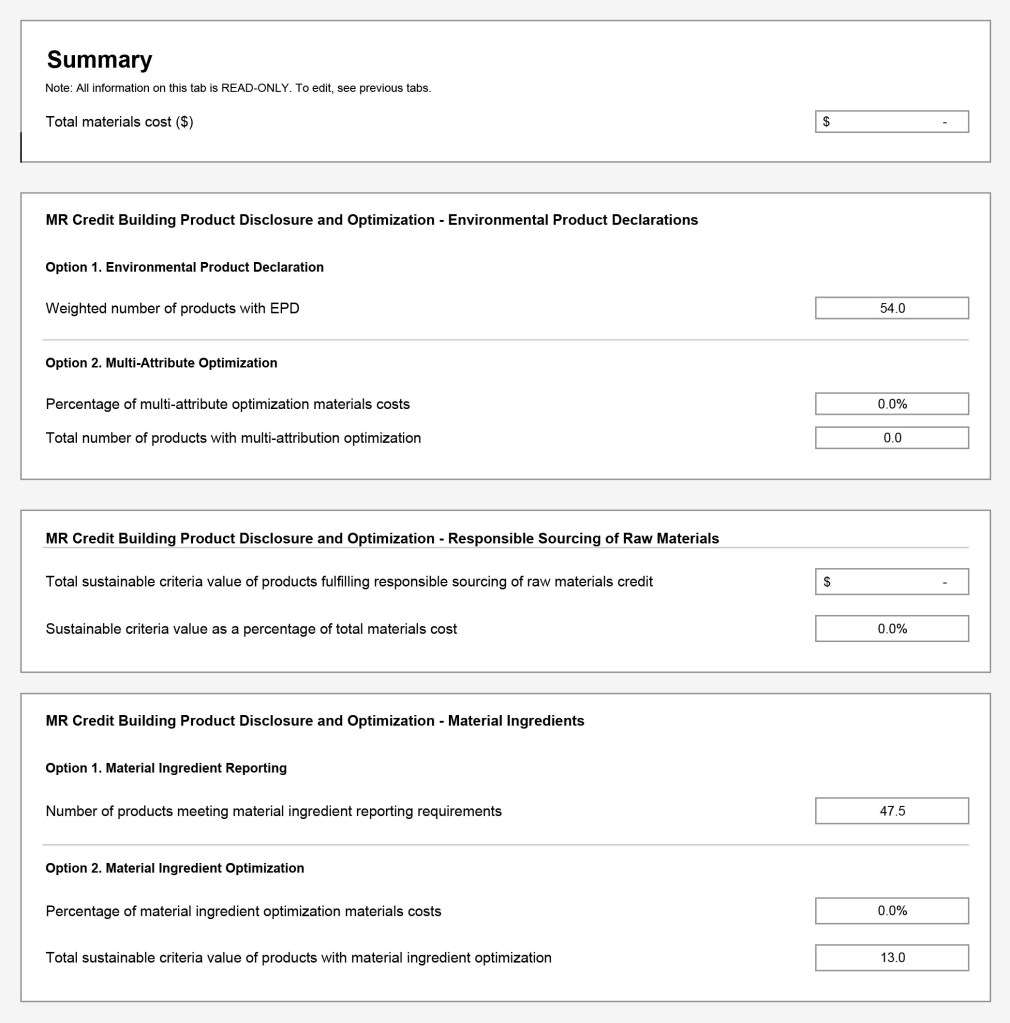
Task: Click the Option 2. Material Ingredient Optimization heading
Action: click(x=175, y=868)
